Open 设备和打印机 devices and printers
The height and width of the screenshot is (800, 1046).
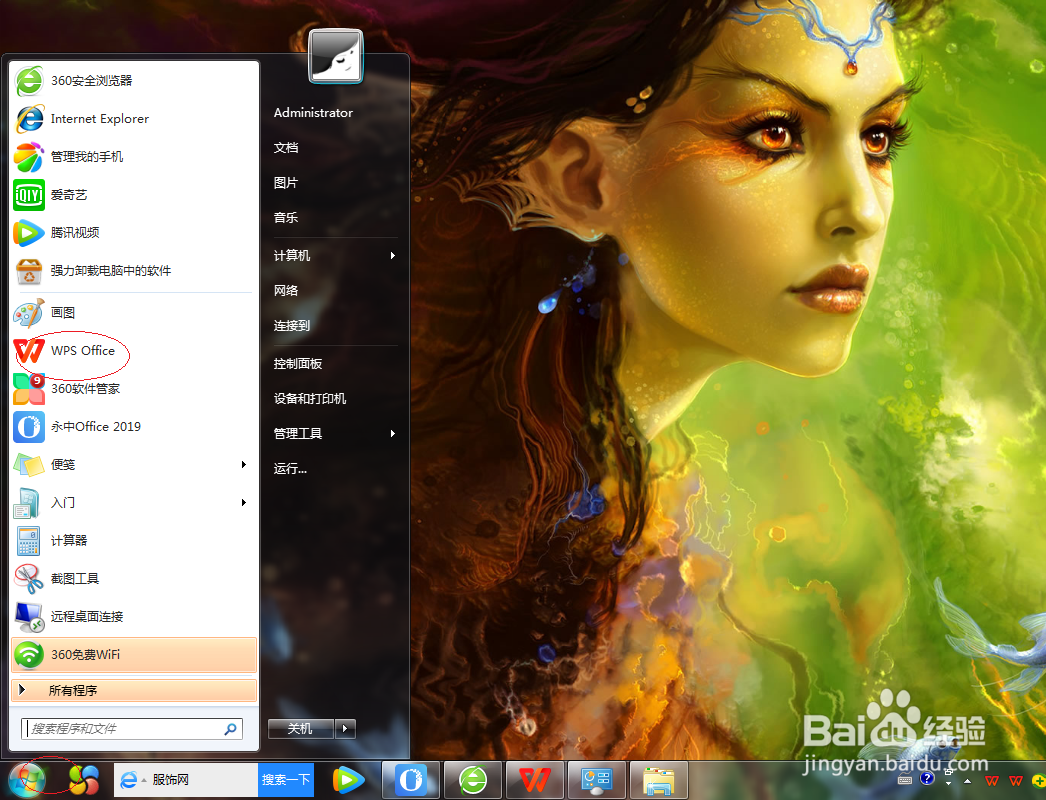pos(310,399)
